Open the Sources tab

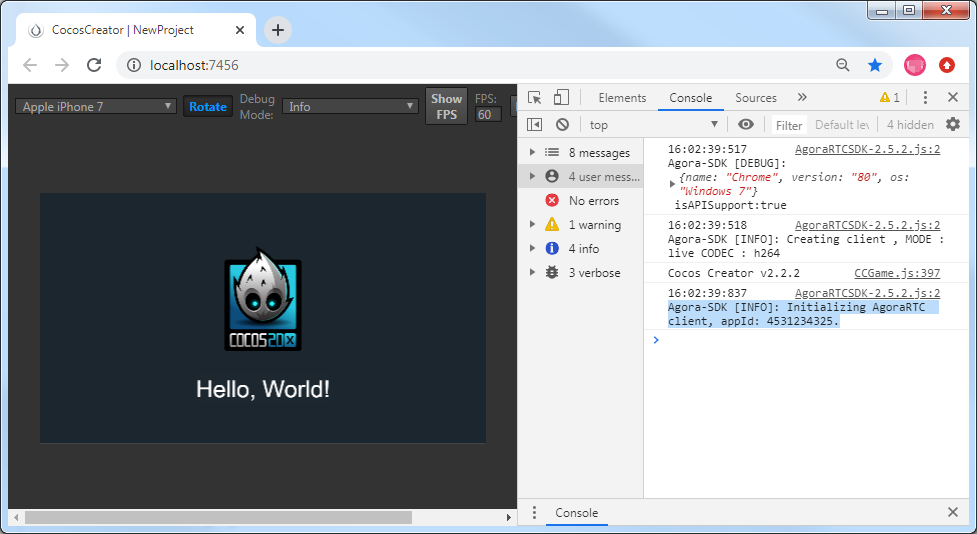pos(756,98)
